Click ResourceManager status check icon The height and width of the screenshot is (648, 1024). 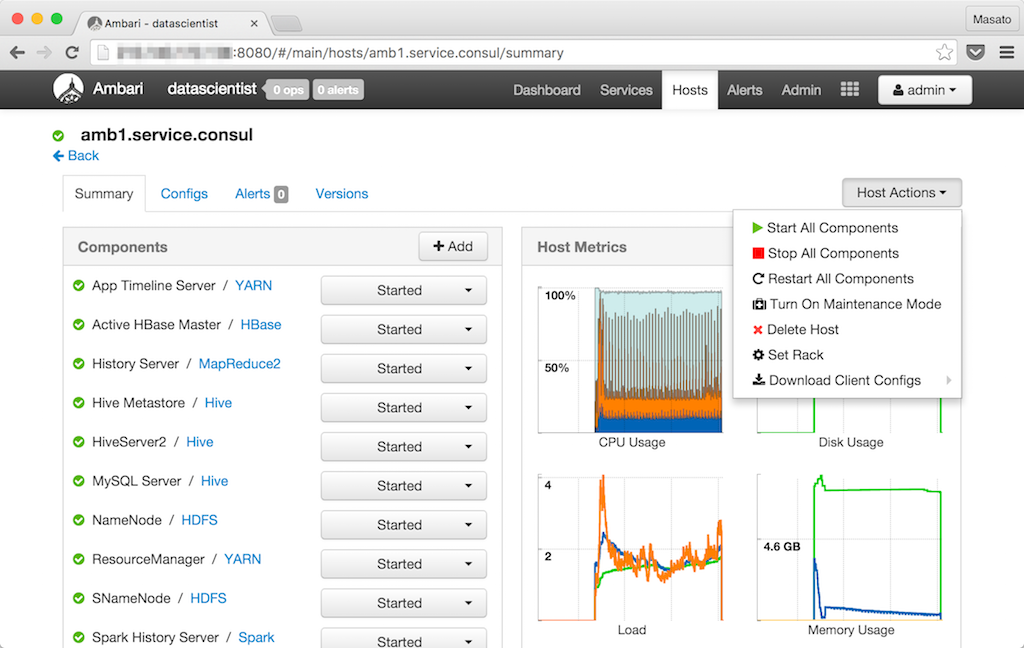pos(79,560)
